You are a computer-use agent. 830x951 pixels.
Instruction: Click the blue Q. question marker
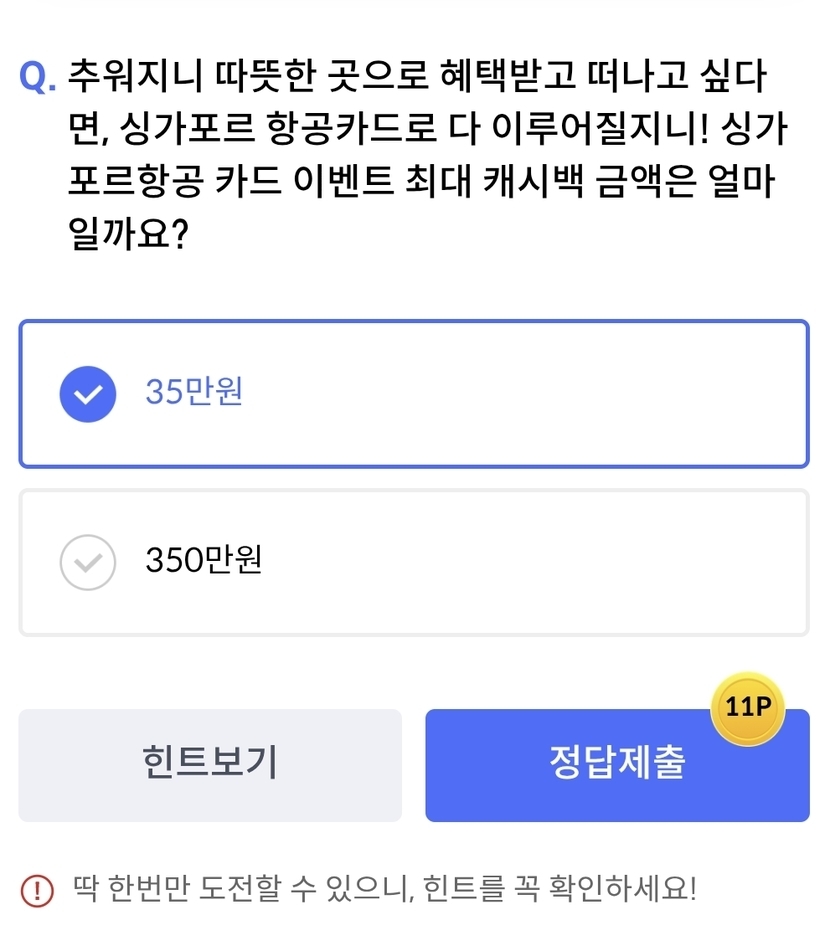click(x=38, y=77)
